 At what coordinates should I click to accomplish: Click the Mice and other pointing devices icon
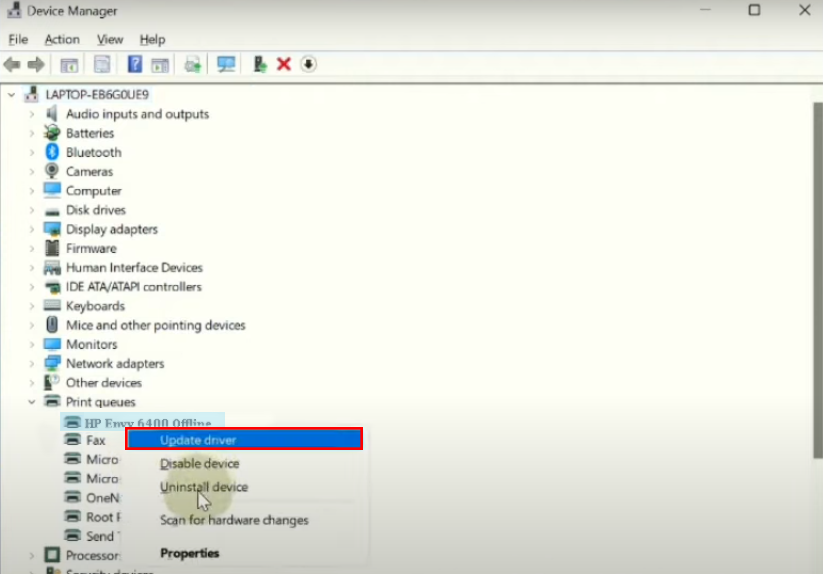[52, 325]
